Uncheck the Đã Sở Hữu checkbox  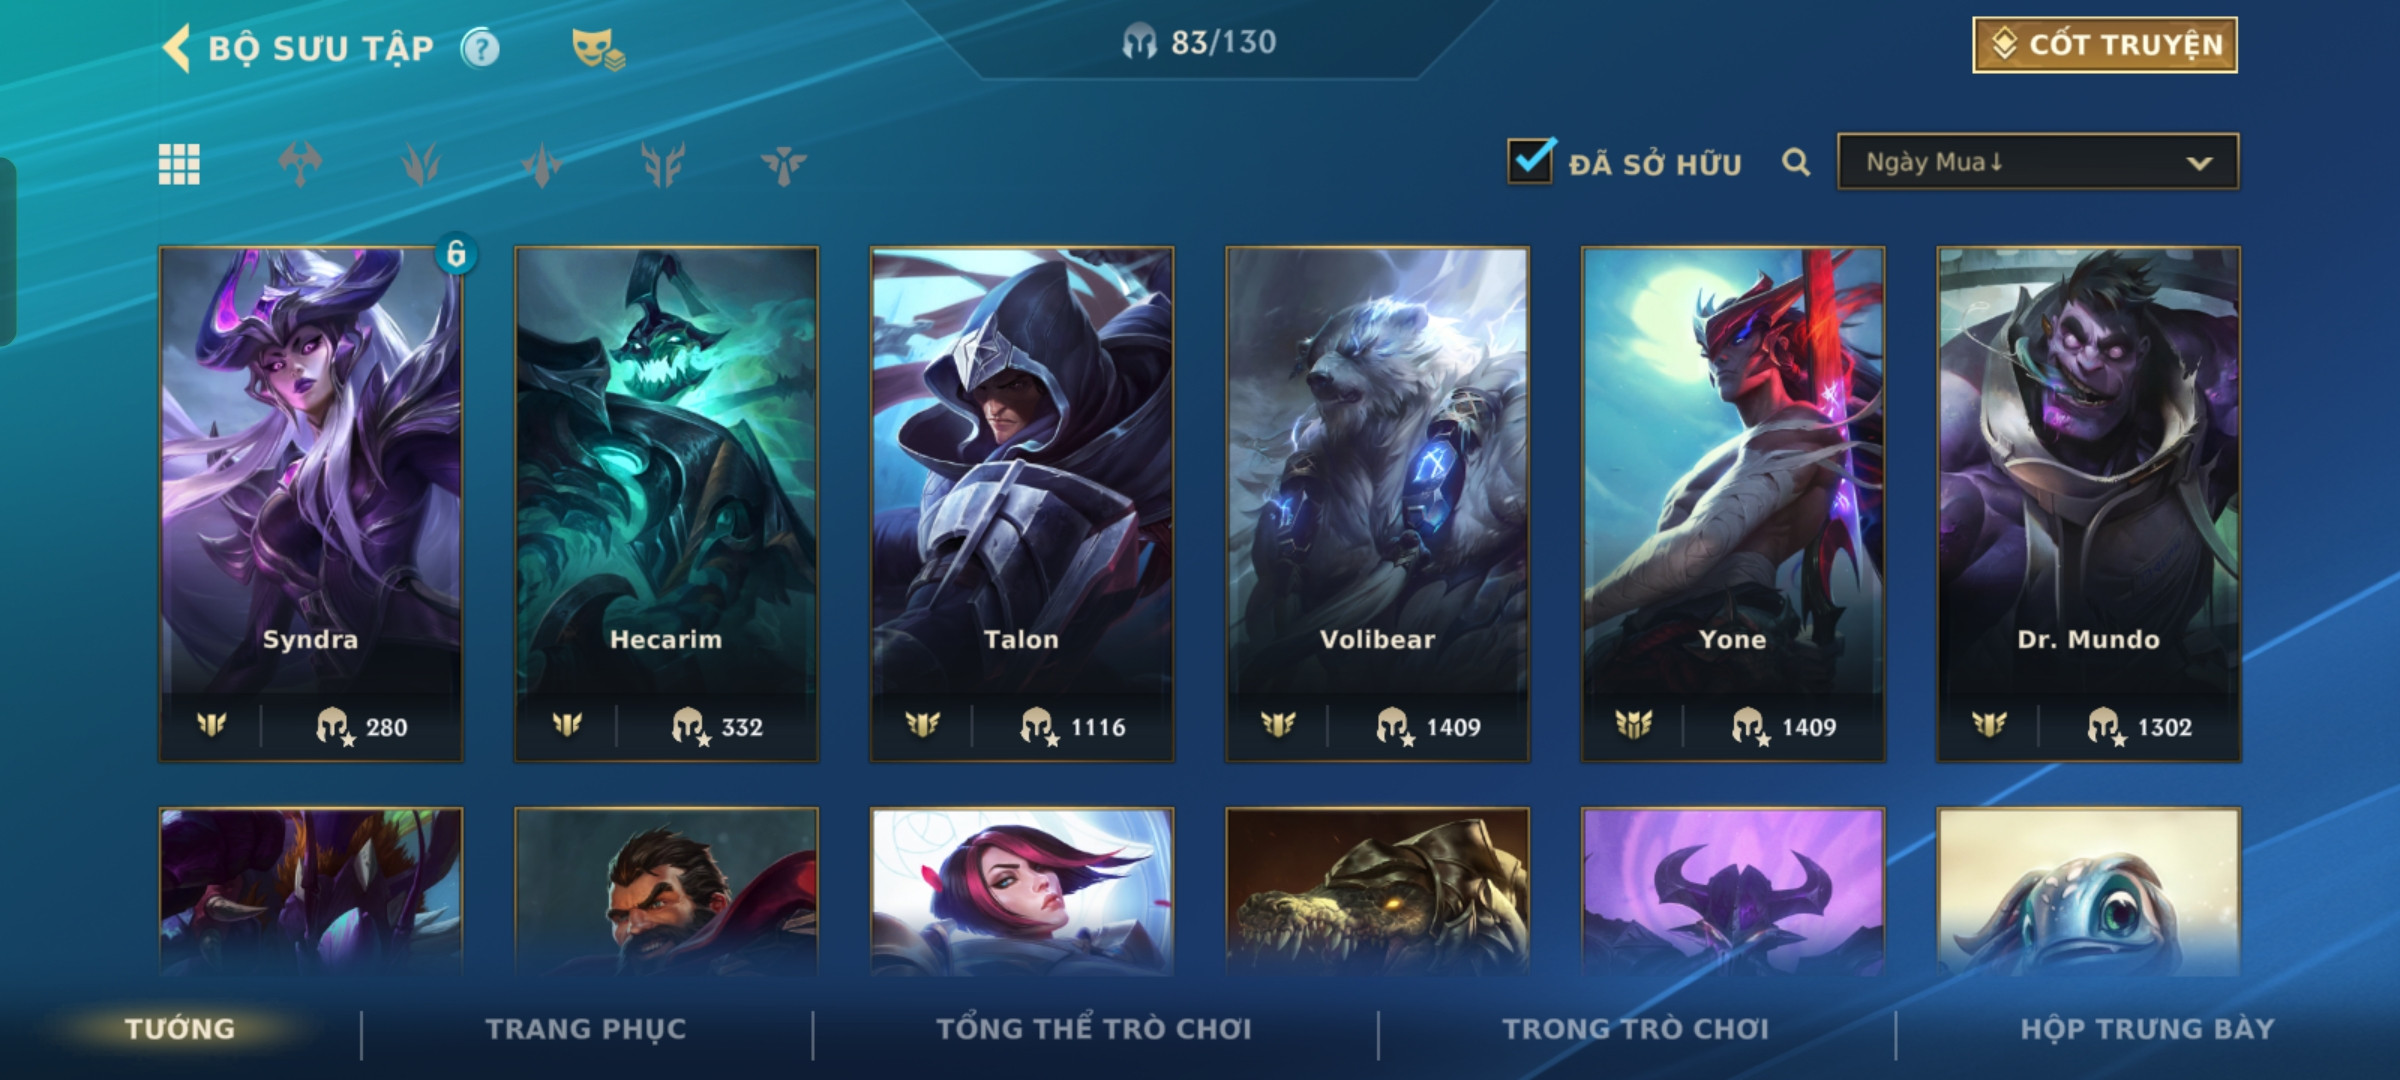tap(1531, 161)
